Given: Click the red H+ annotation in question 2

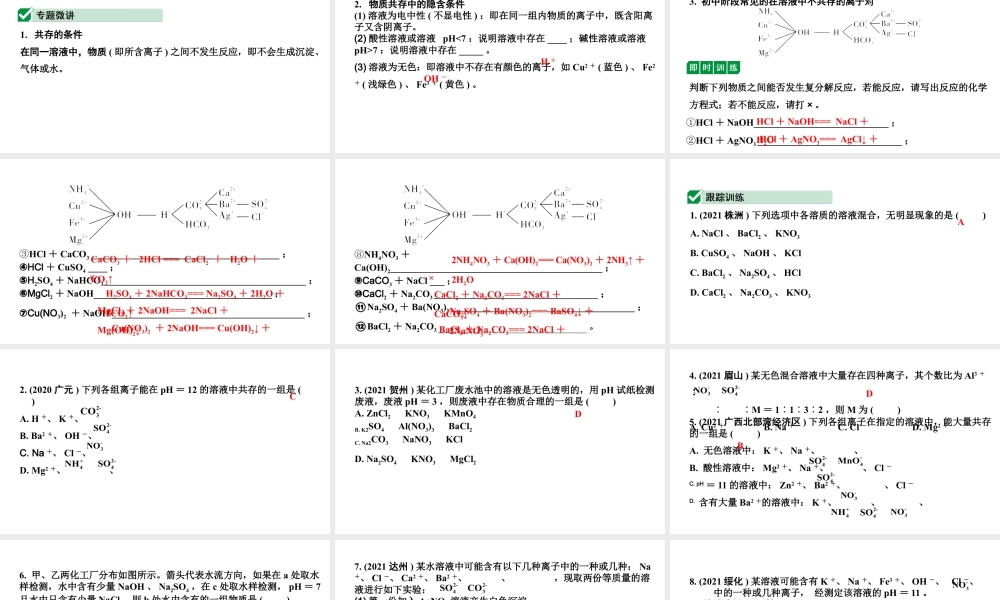Looking at the screenshot, I should coord(547,61).
